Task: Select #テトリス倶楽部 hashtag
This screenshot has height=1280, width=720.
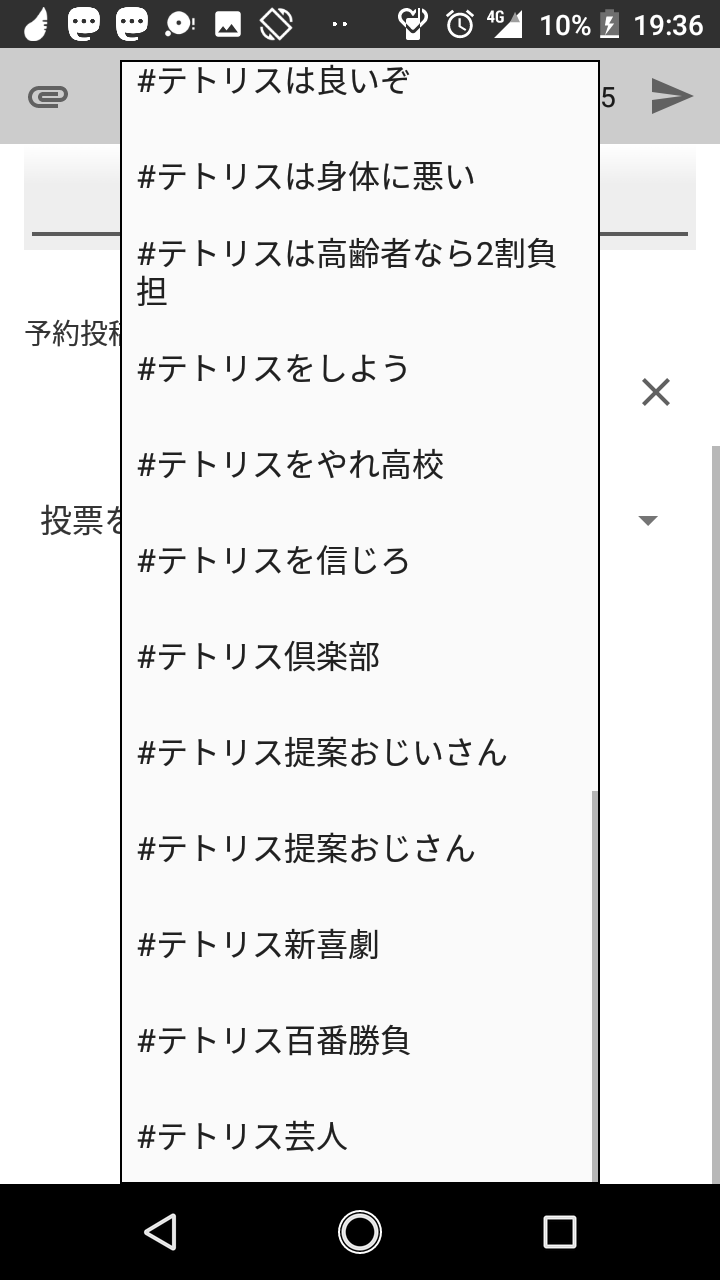Action: 258,657
